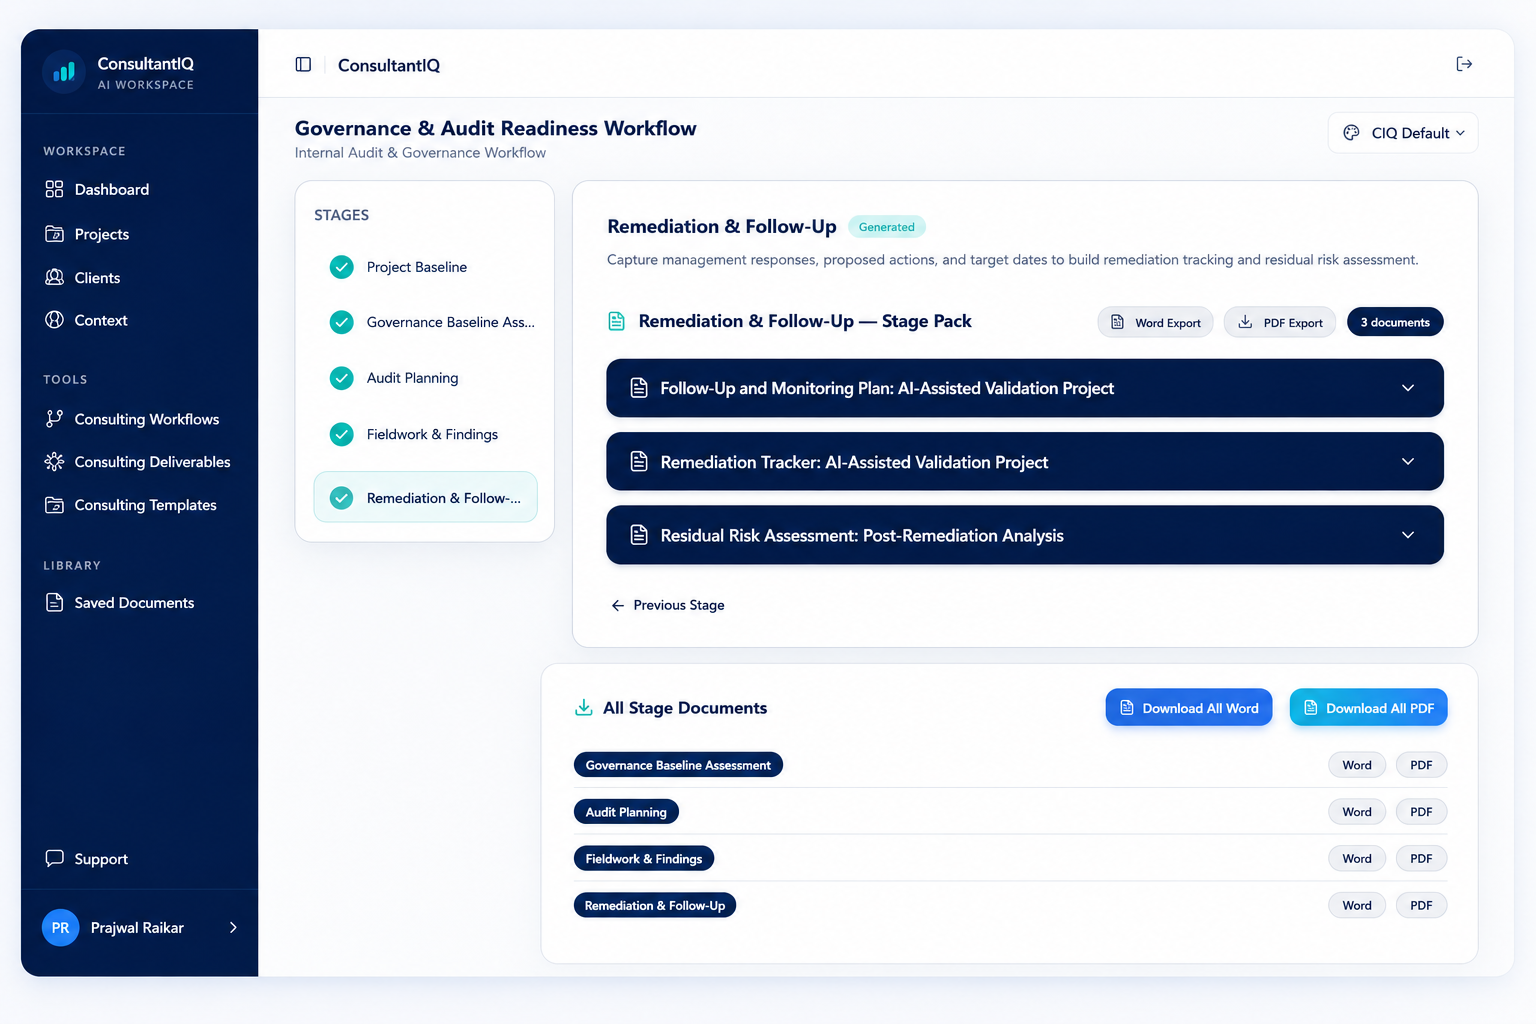Click the Saved Documents file icon
1536x1024 pixels.
54,602
